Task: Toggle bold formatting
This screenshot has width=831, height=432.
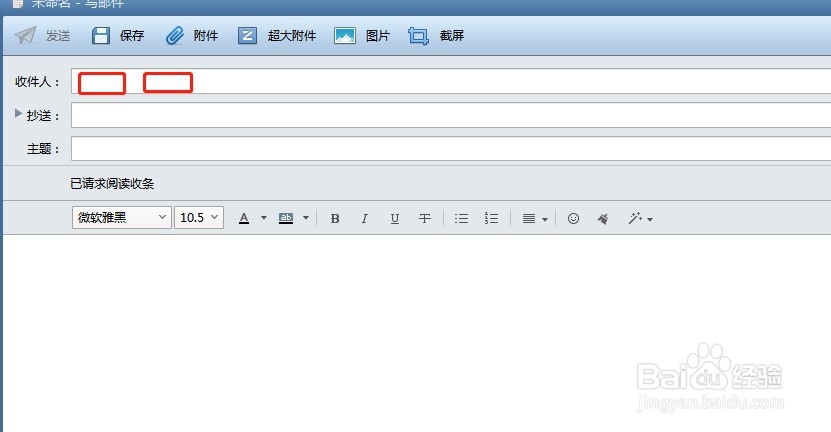Action: coord(335,218)
